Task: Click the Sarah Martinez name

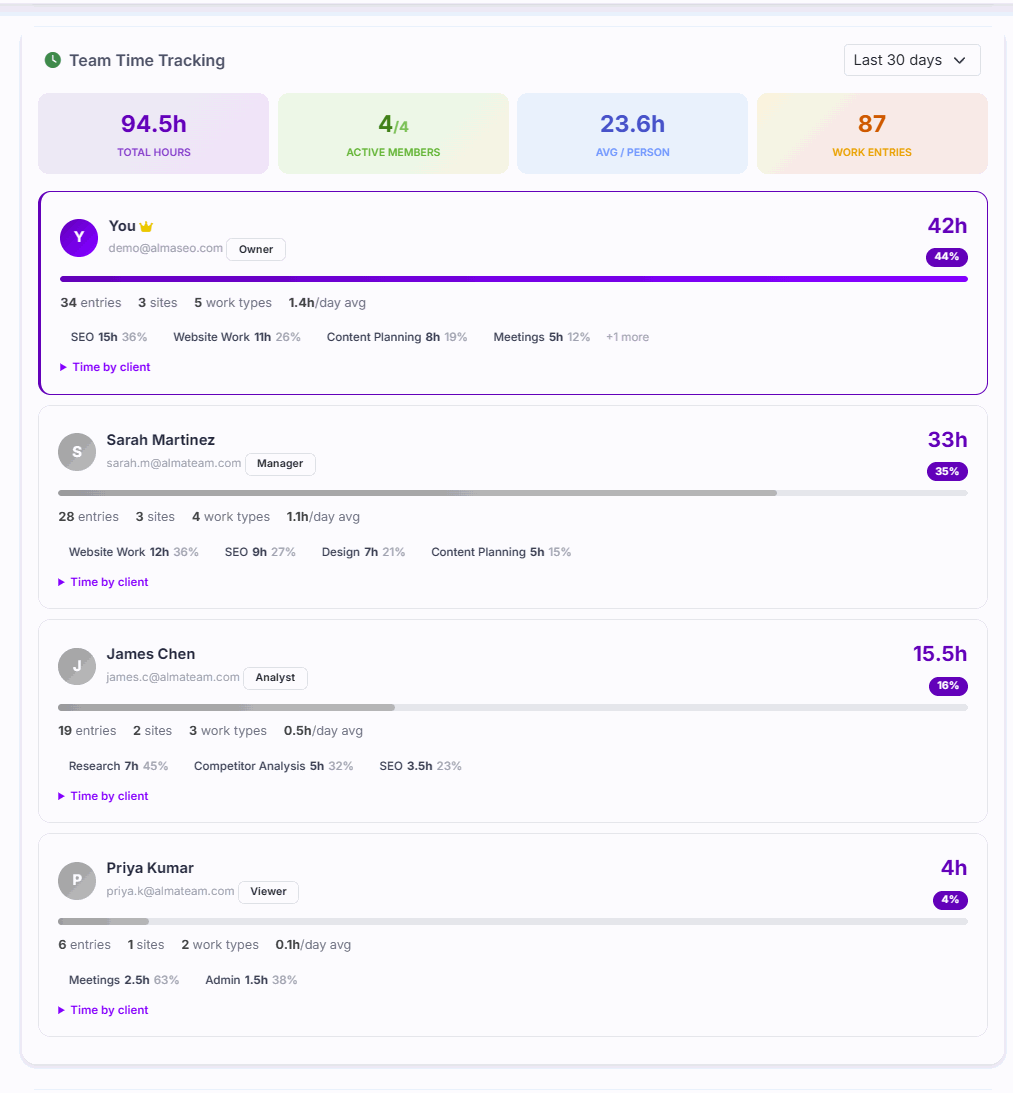Action: pyautogui.click(x=160, y=440)
